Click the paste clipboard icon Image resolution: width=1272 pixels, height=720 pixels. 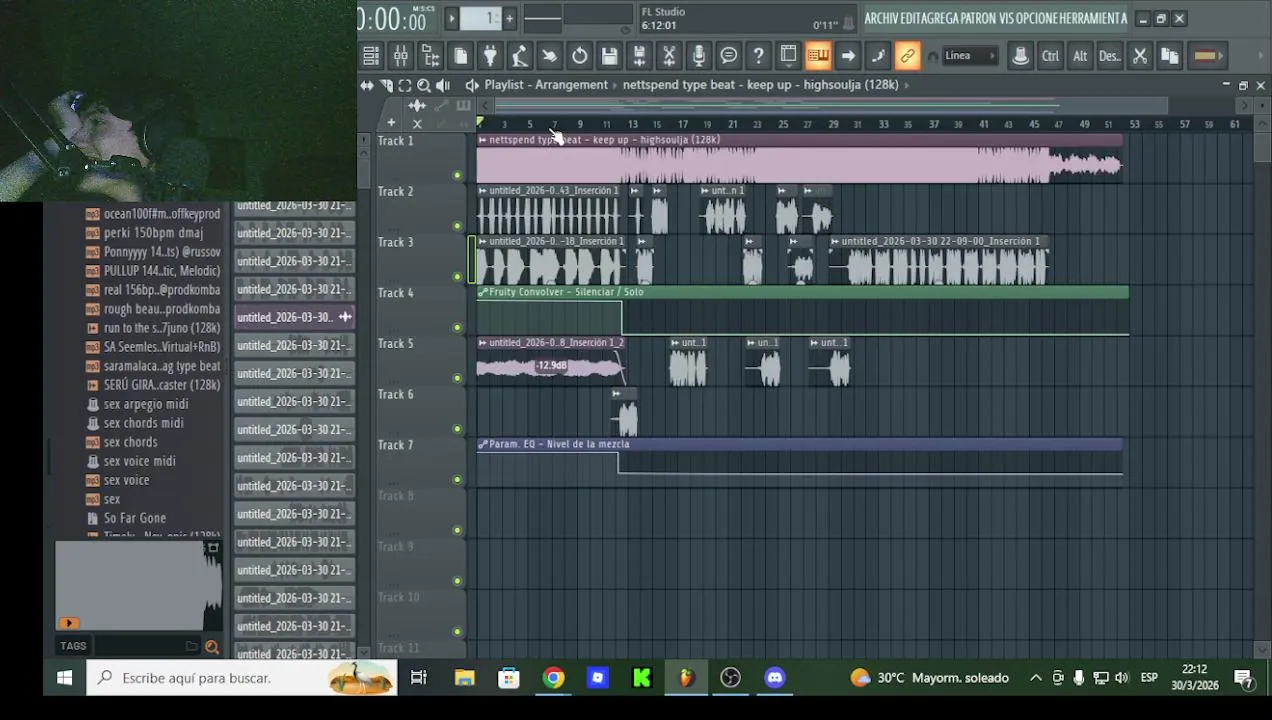[x=1170, y=56]
